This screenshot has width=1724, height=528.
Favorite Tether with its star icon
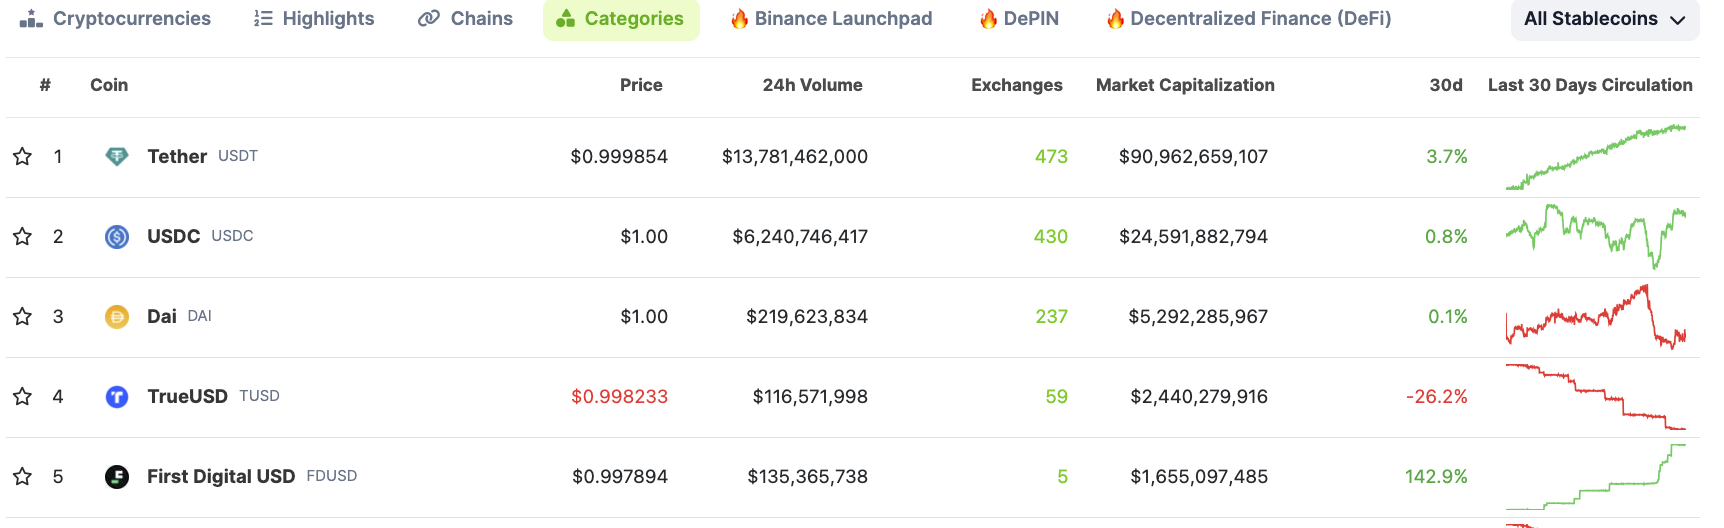[22, 156]
